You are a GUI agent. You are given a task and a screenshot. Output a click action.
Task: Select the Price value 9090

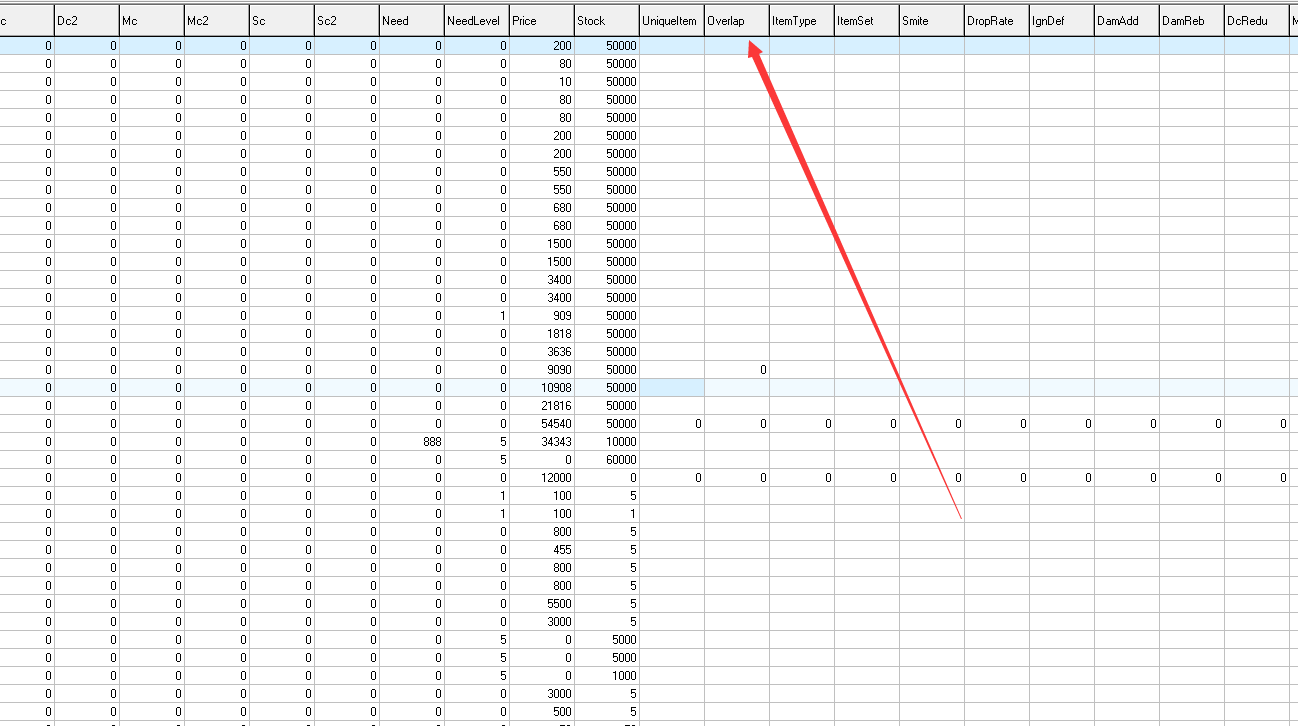[542, 370]
